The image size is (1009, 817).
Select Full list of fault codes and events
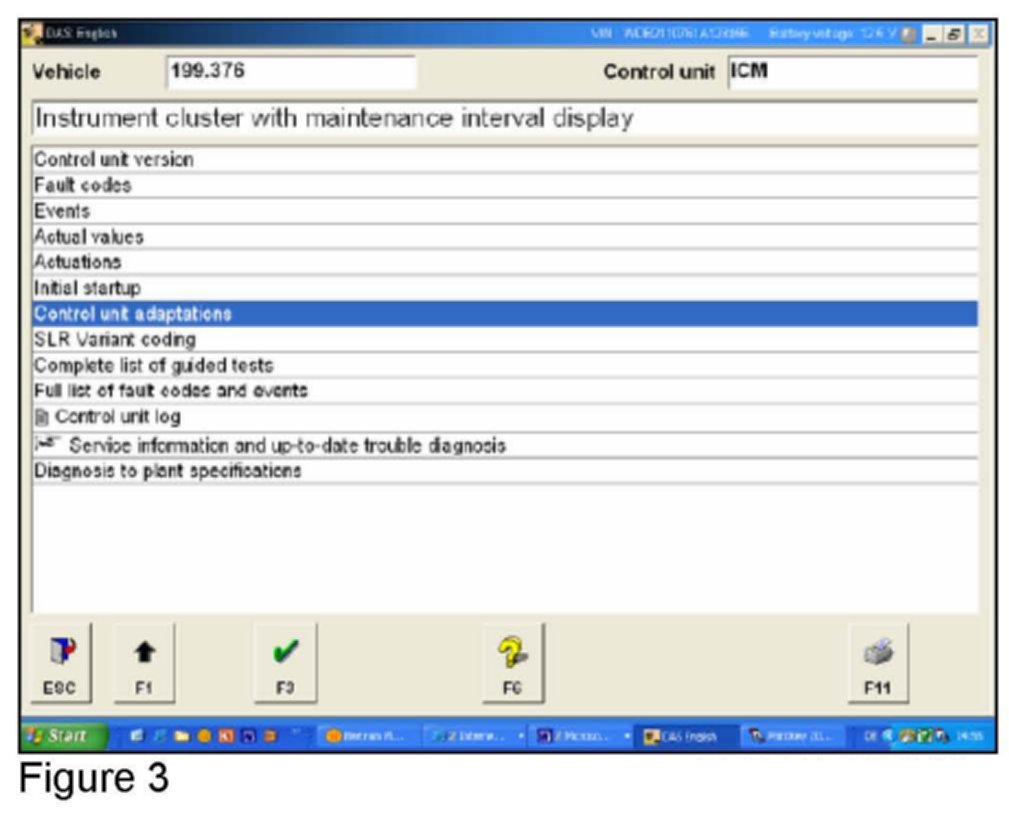coord(170,391)
